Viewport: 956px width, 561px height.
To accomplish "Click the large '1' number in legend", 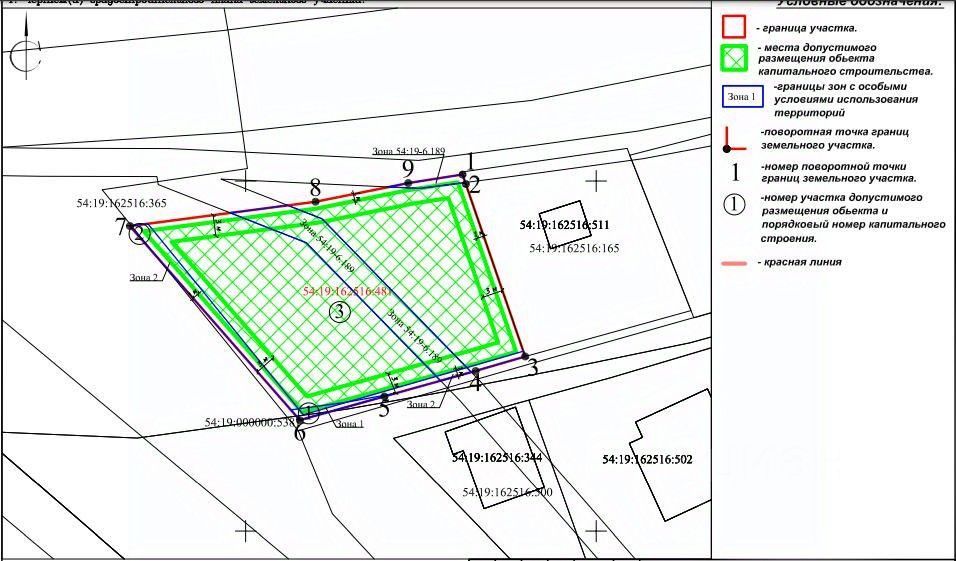I will click(735, 173).
